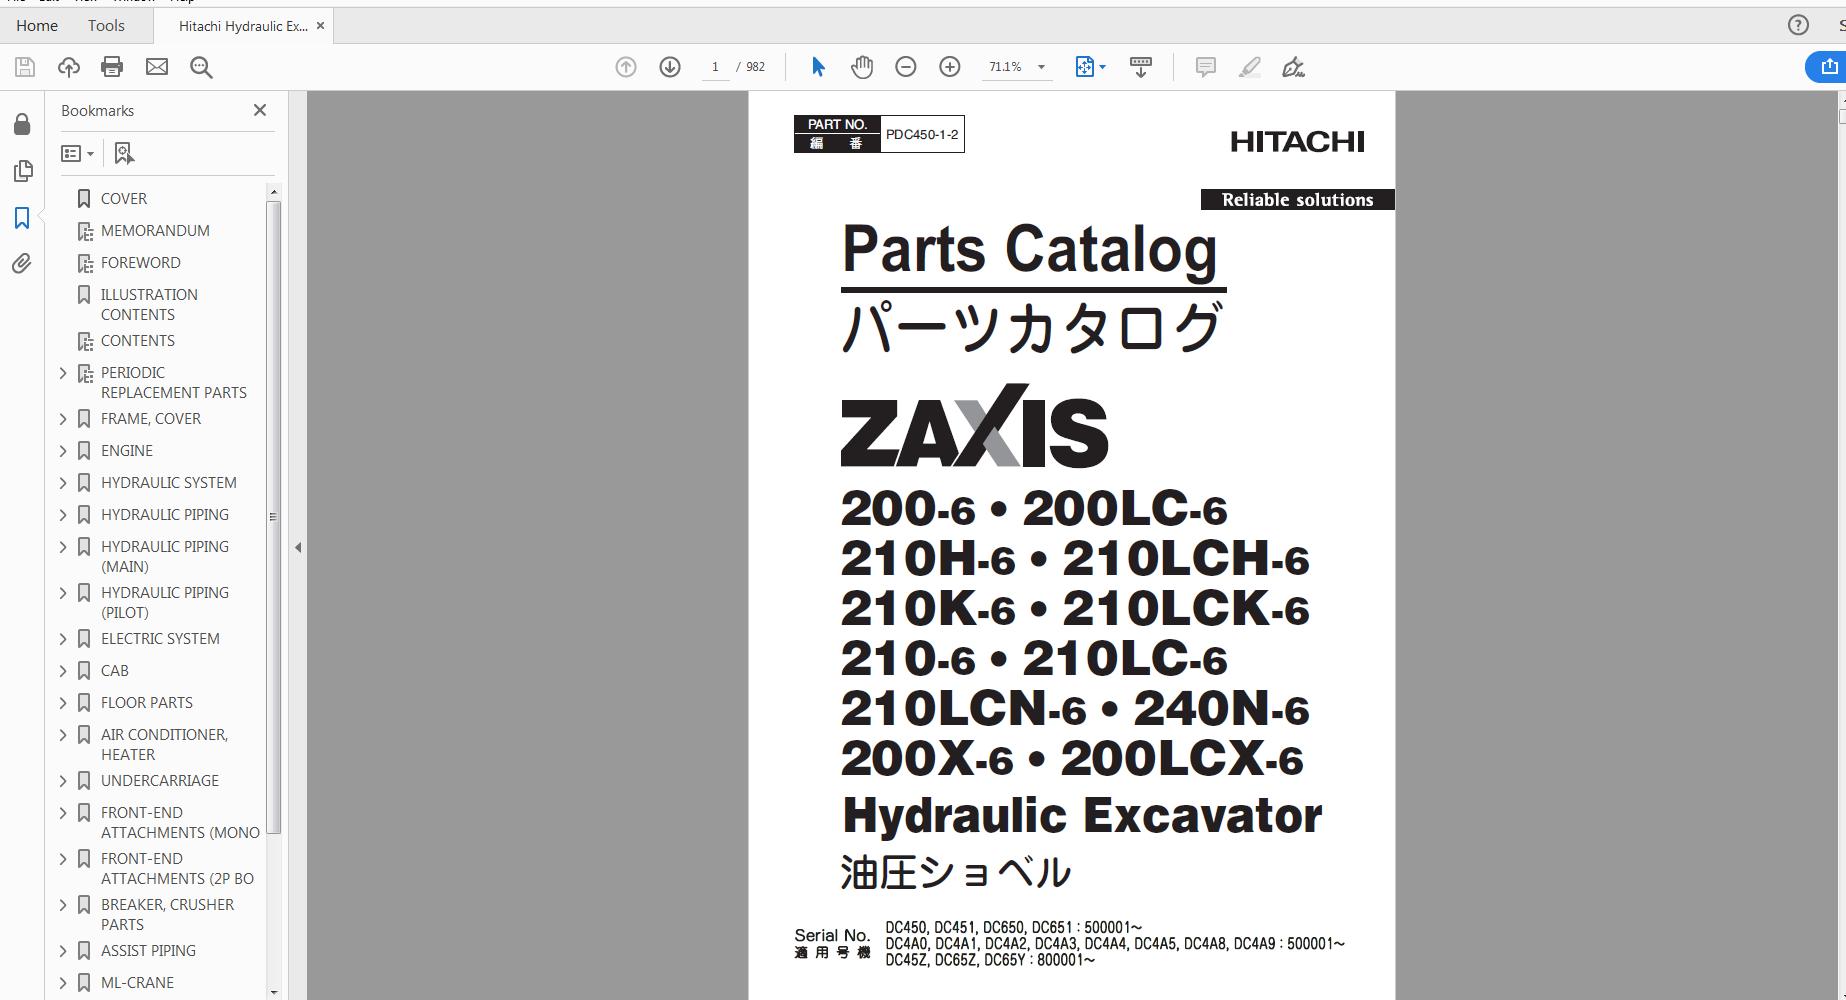Zoom in with the plus button
Viewport: 1846px width, 1000px height.
[950, 67]
